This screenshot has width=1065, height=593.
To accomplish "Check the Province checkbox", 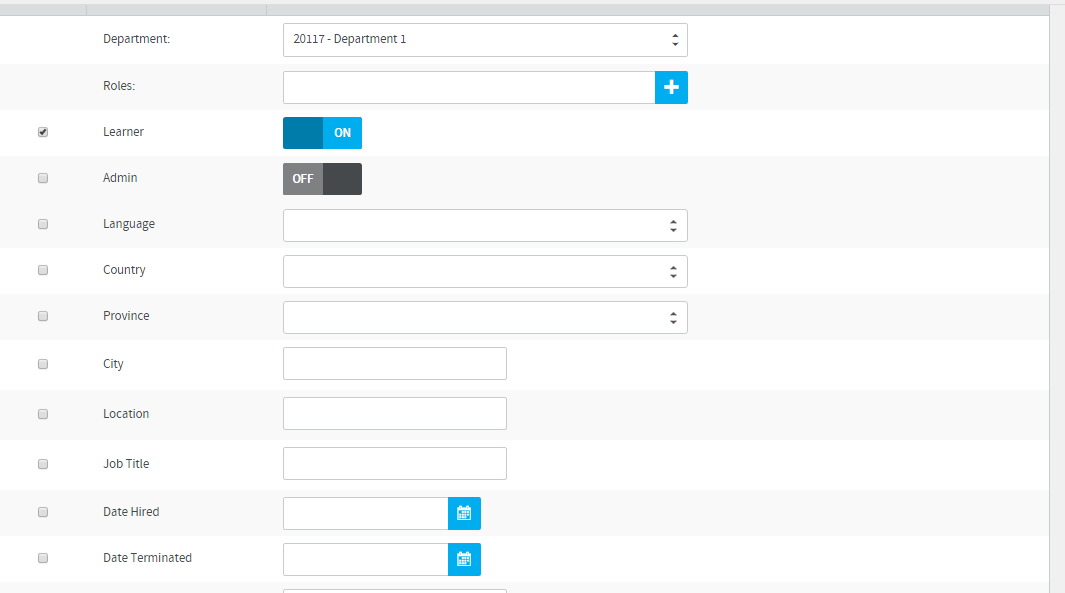I will [x=43, y=317].
